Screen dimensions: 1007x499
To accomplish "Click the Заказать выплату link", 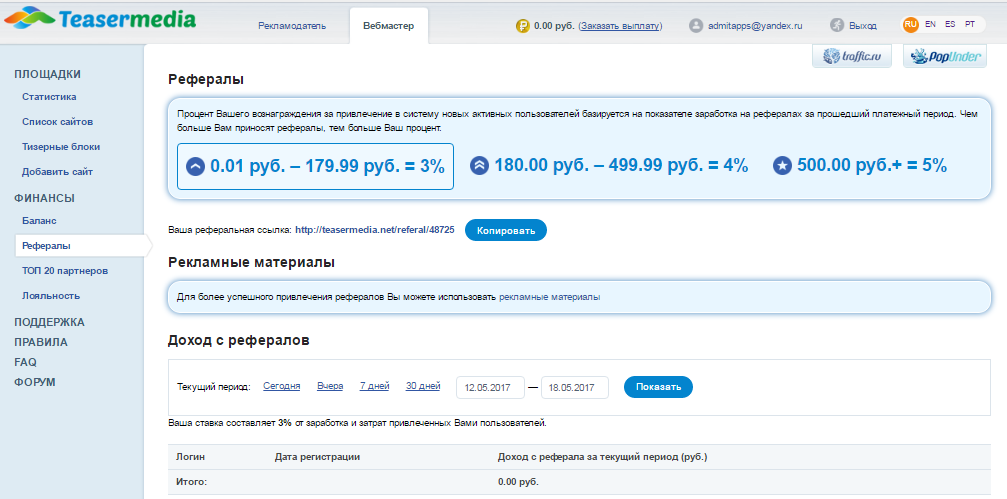I will (620, 26).
